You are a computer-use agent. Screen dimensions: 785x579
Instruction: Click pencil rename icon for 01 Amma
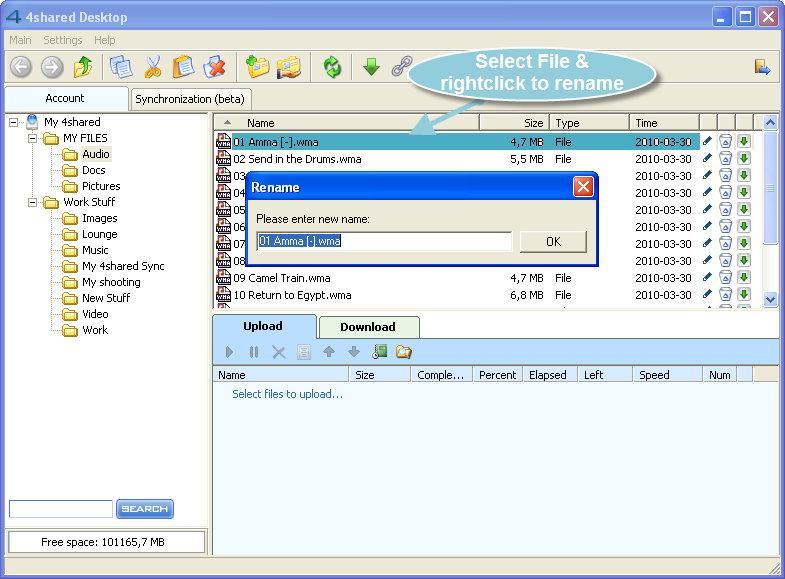707,142
